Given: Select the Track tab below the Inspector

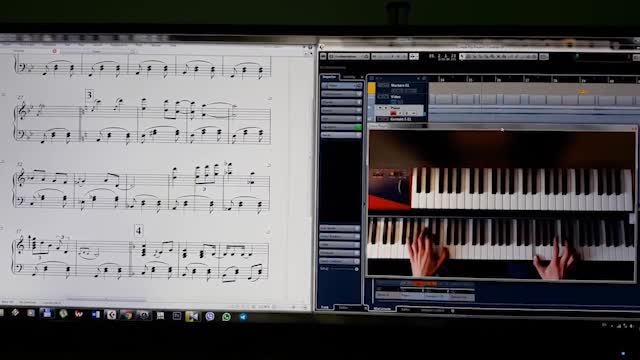Looking at the screenshot, I should click(325, 307).
